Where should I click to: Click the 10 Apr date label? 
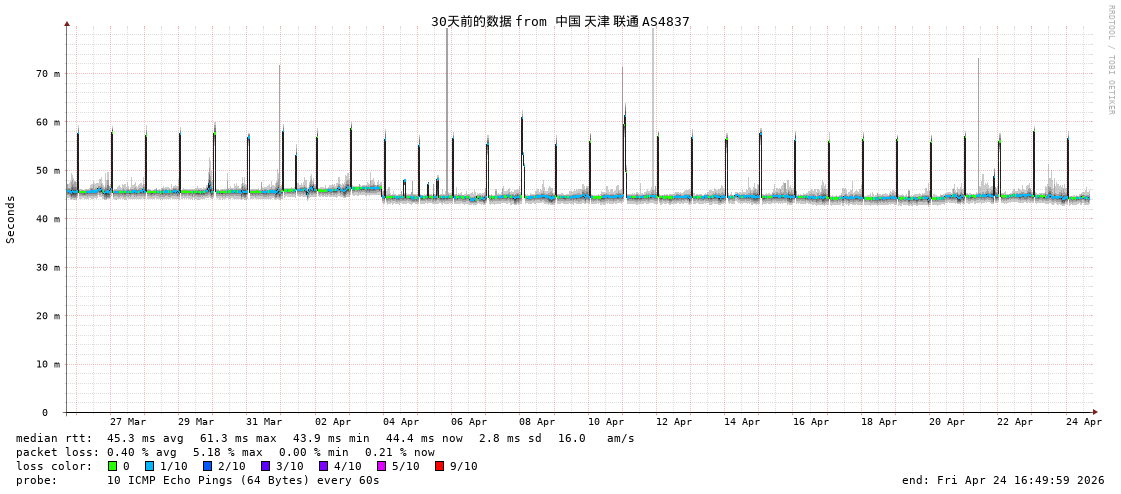click(x=606, y=422)
